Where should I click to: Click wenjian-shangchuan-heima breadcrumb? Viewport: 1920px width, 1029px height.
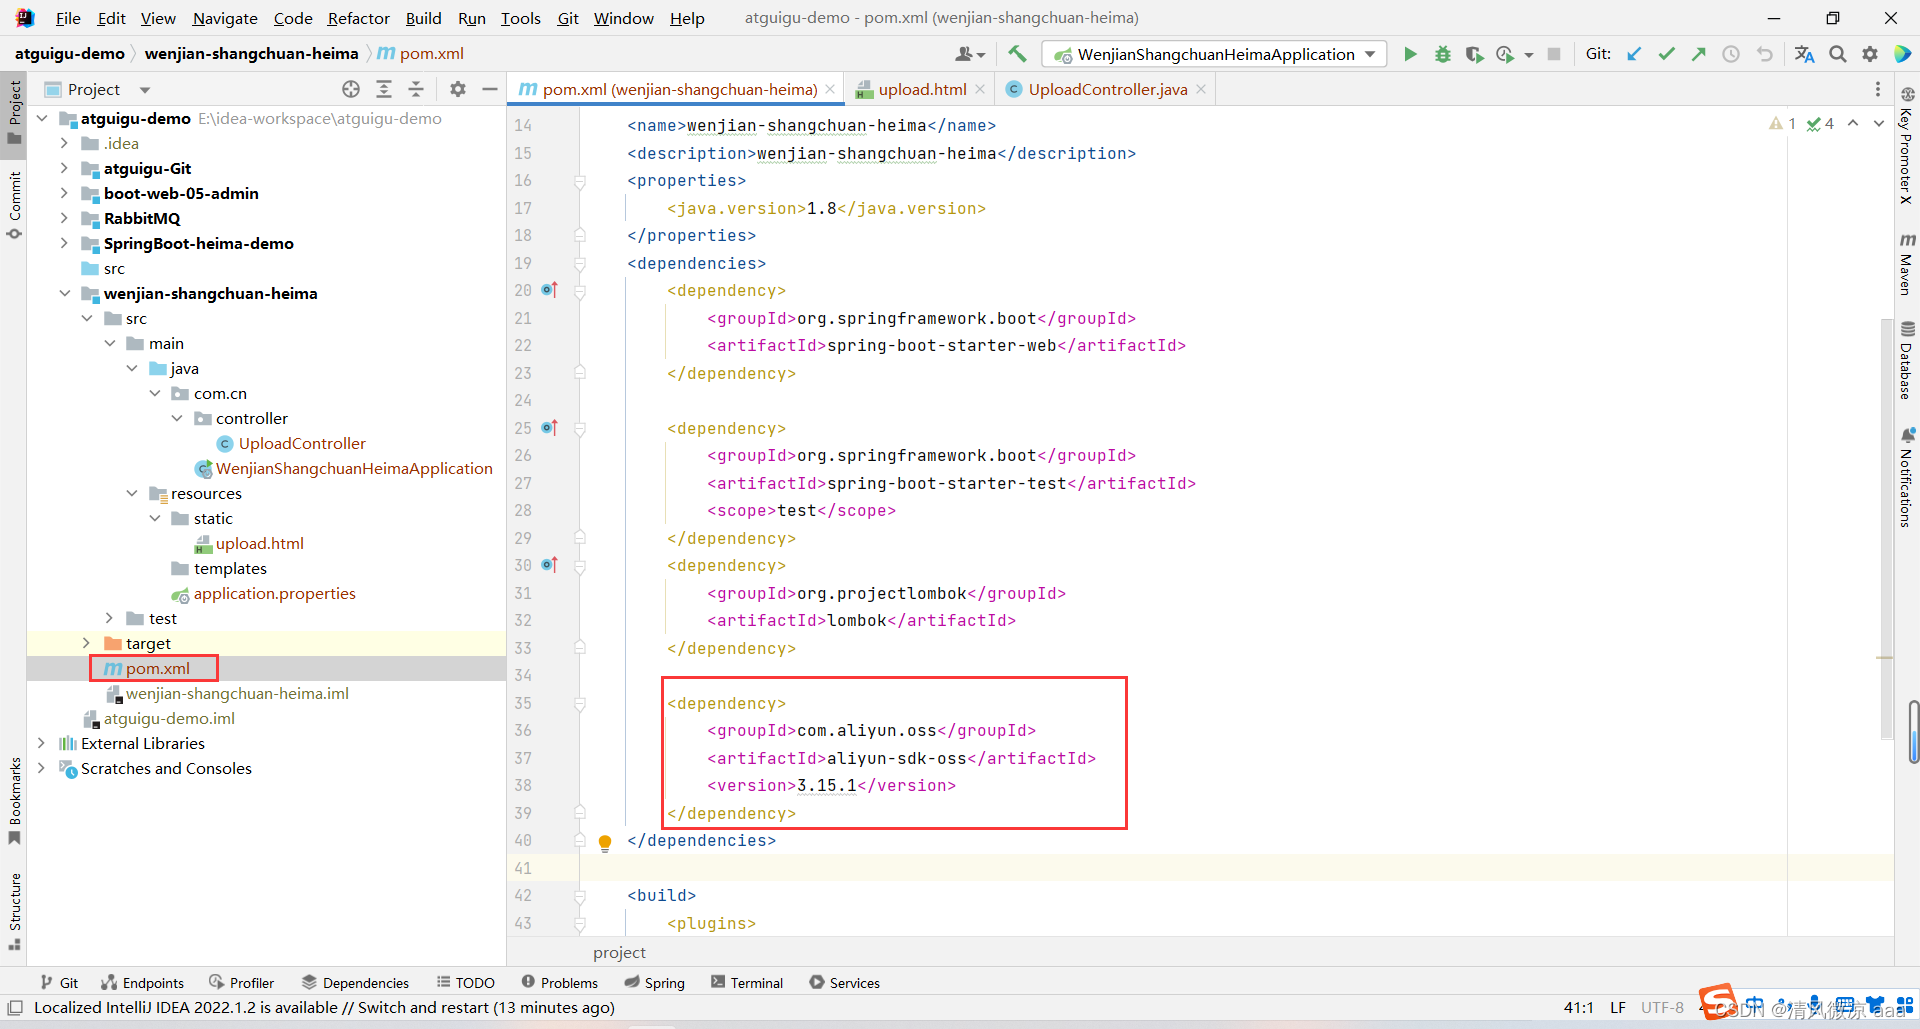(251, 54)
